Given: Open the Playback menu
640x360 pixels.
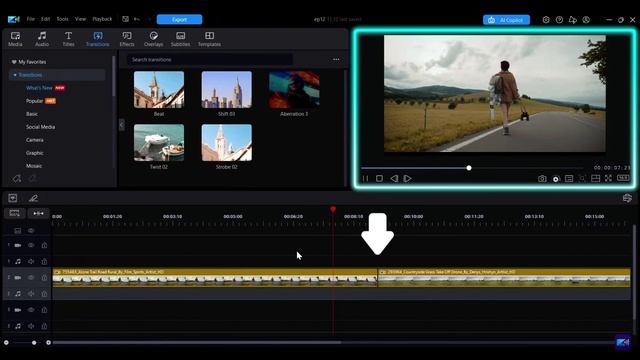Looking at the screenshot, I should (102, 19).
